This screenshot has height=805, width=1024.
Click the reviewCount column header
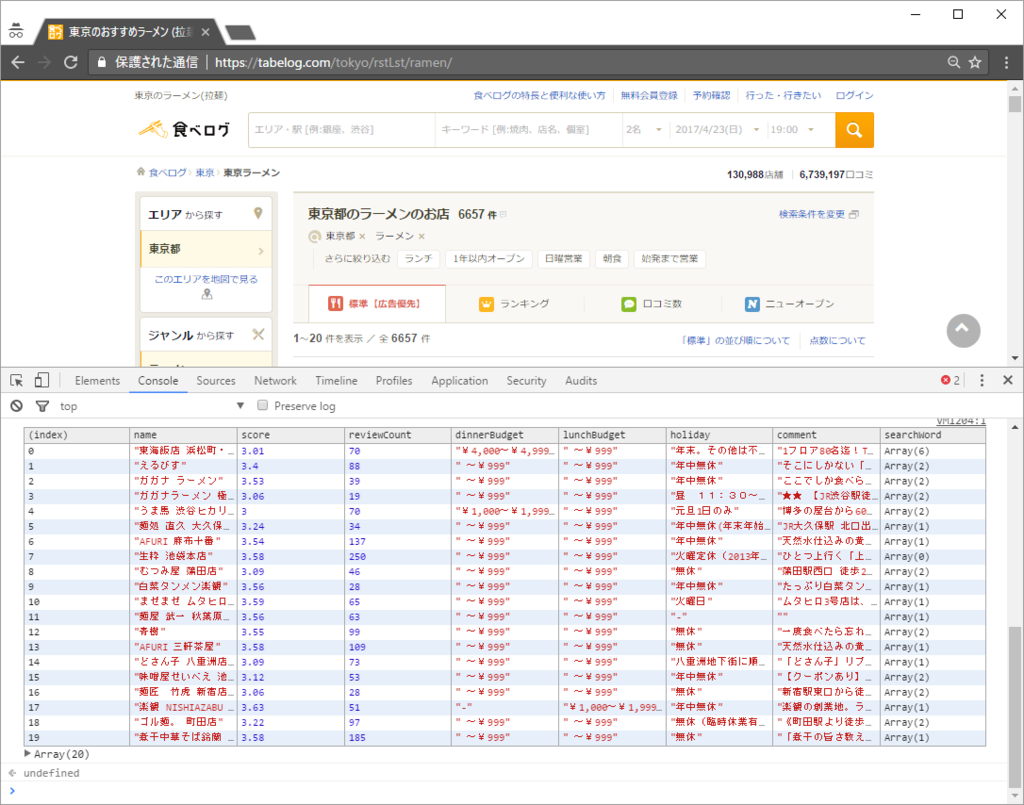coord(398,435)
